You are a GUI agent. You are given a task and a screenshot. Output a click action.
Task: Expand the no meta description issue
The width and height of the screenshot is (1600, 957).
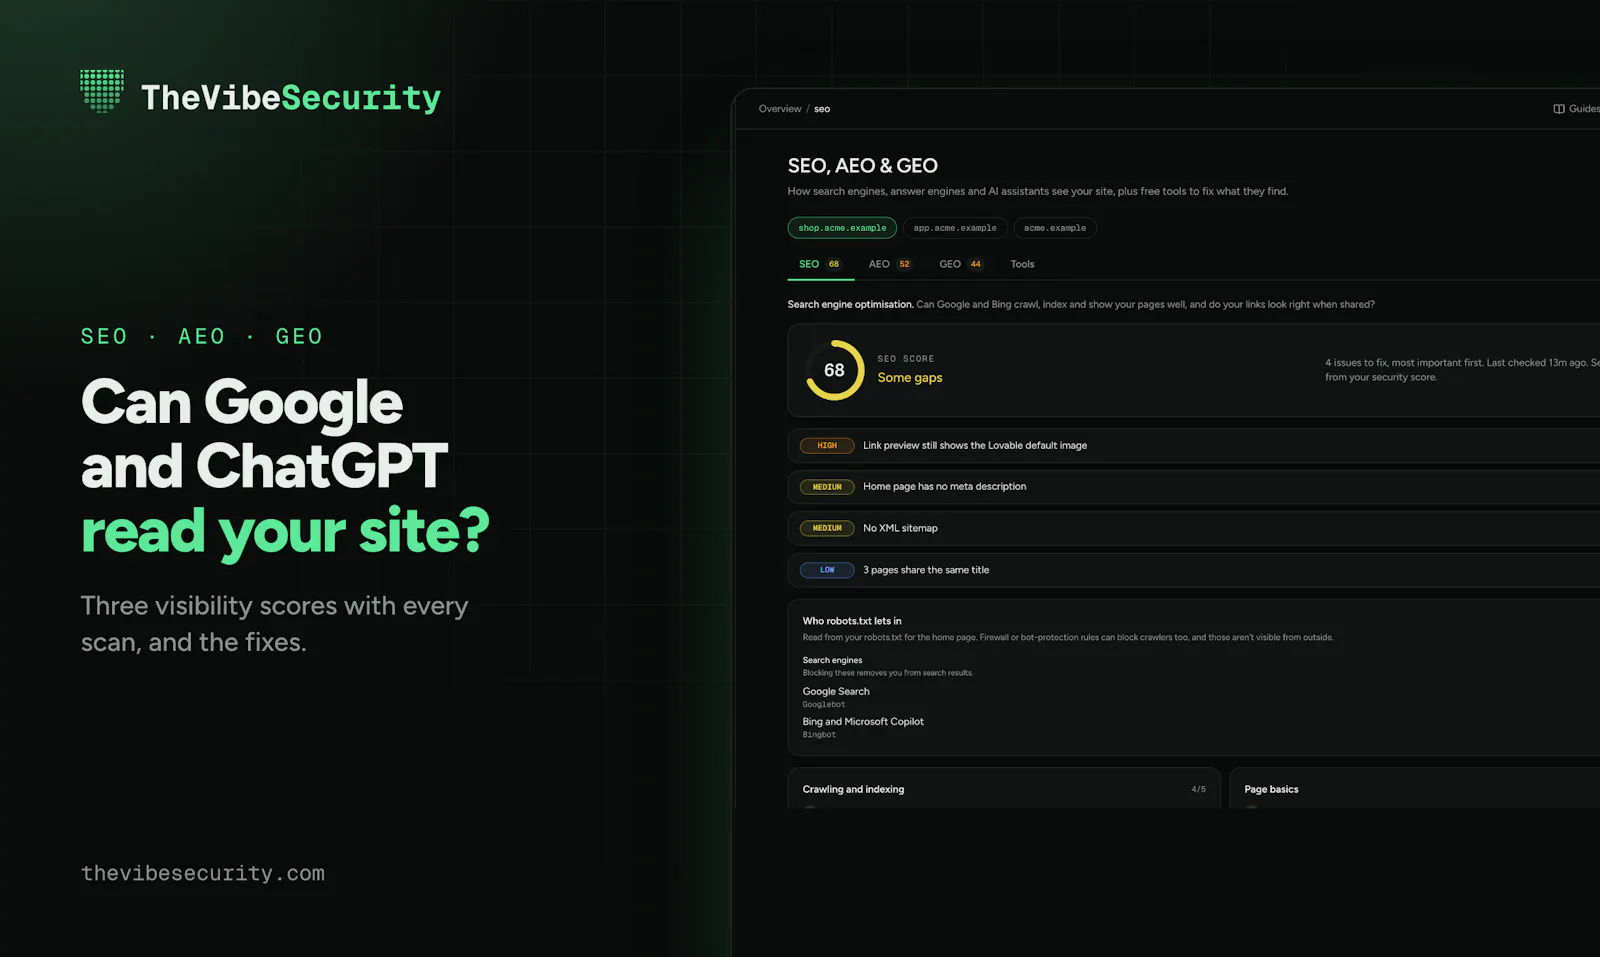pyautogui.click(x=1194, y=487)
